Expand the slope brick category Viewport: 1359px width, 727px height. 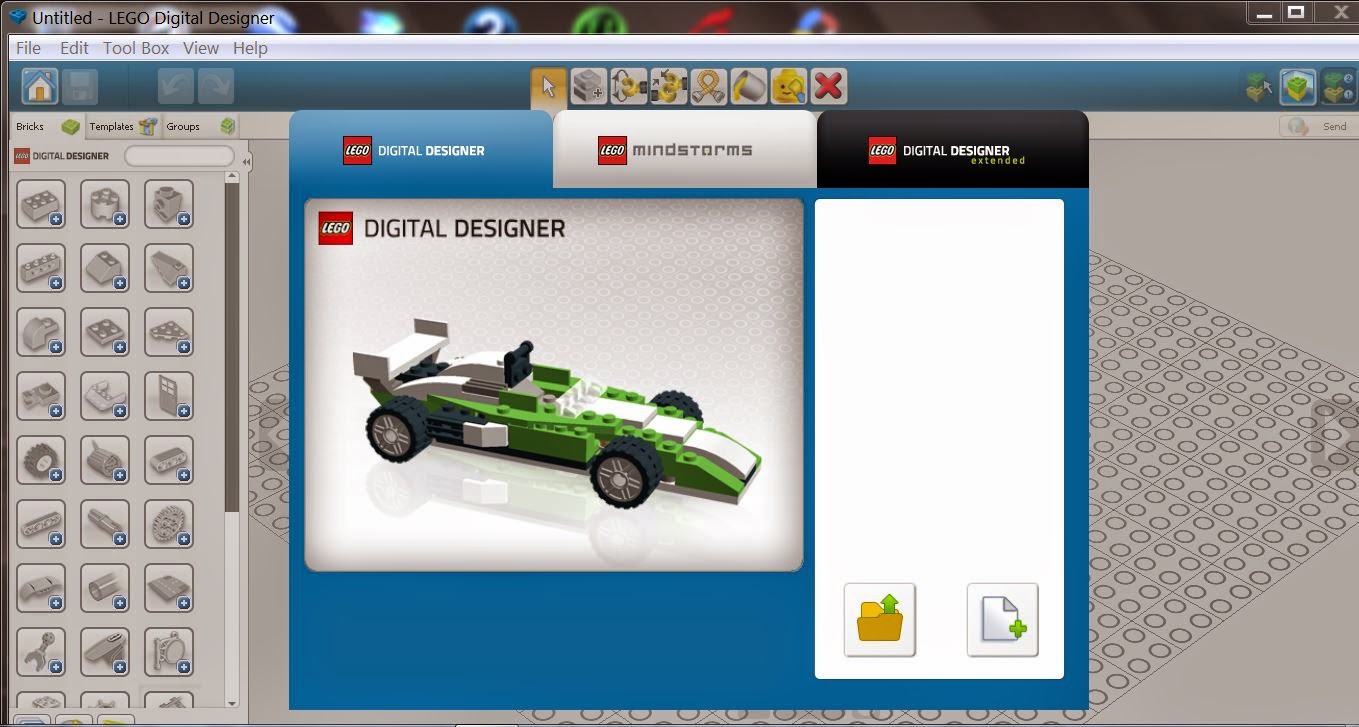point(105,268)
